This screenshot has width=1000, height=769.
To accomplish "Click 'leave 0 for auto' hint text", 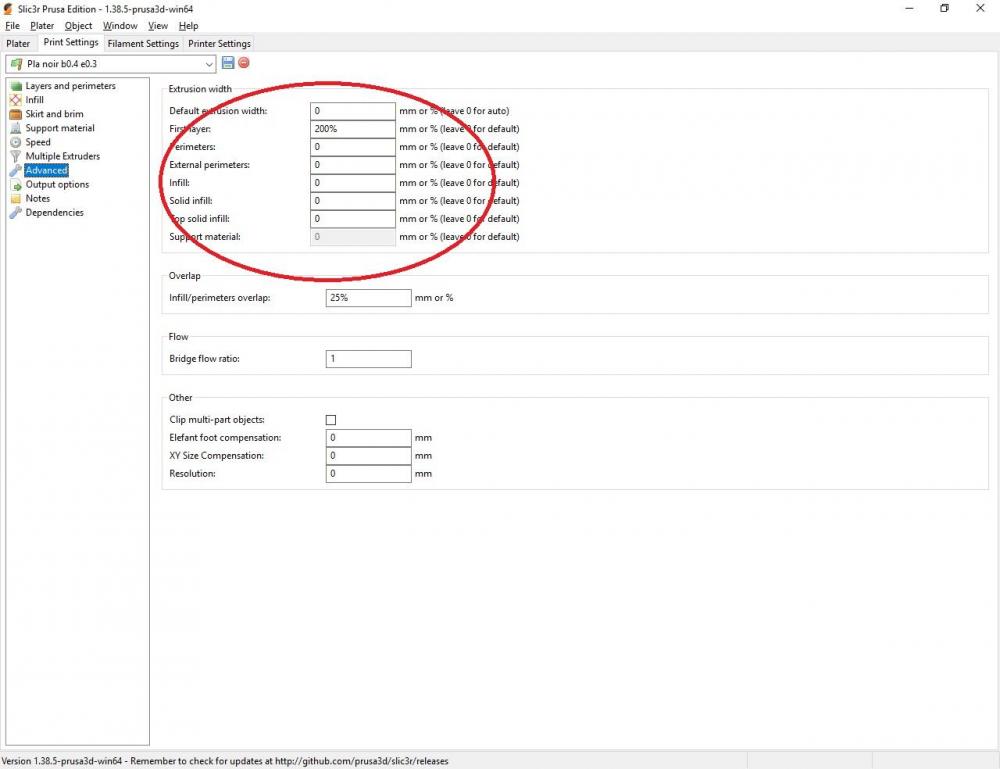I will (475, 111).
